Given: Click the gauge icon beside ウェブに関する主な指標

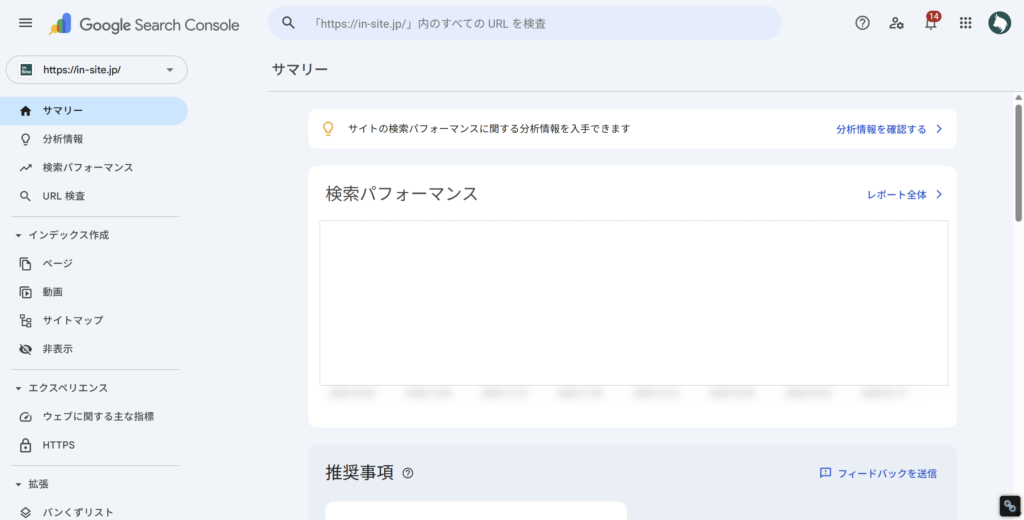Looking at the screenshot, I should [x=25, y=417].
